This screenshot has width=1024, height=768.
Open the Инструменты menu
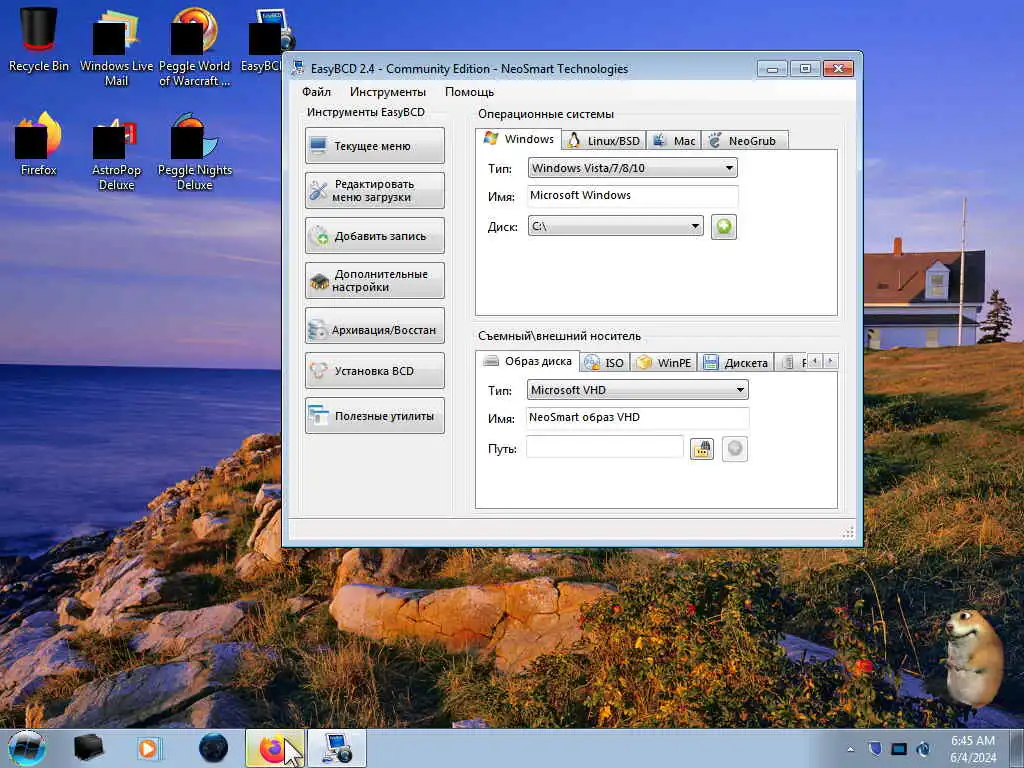point(388,92)
